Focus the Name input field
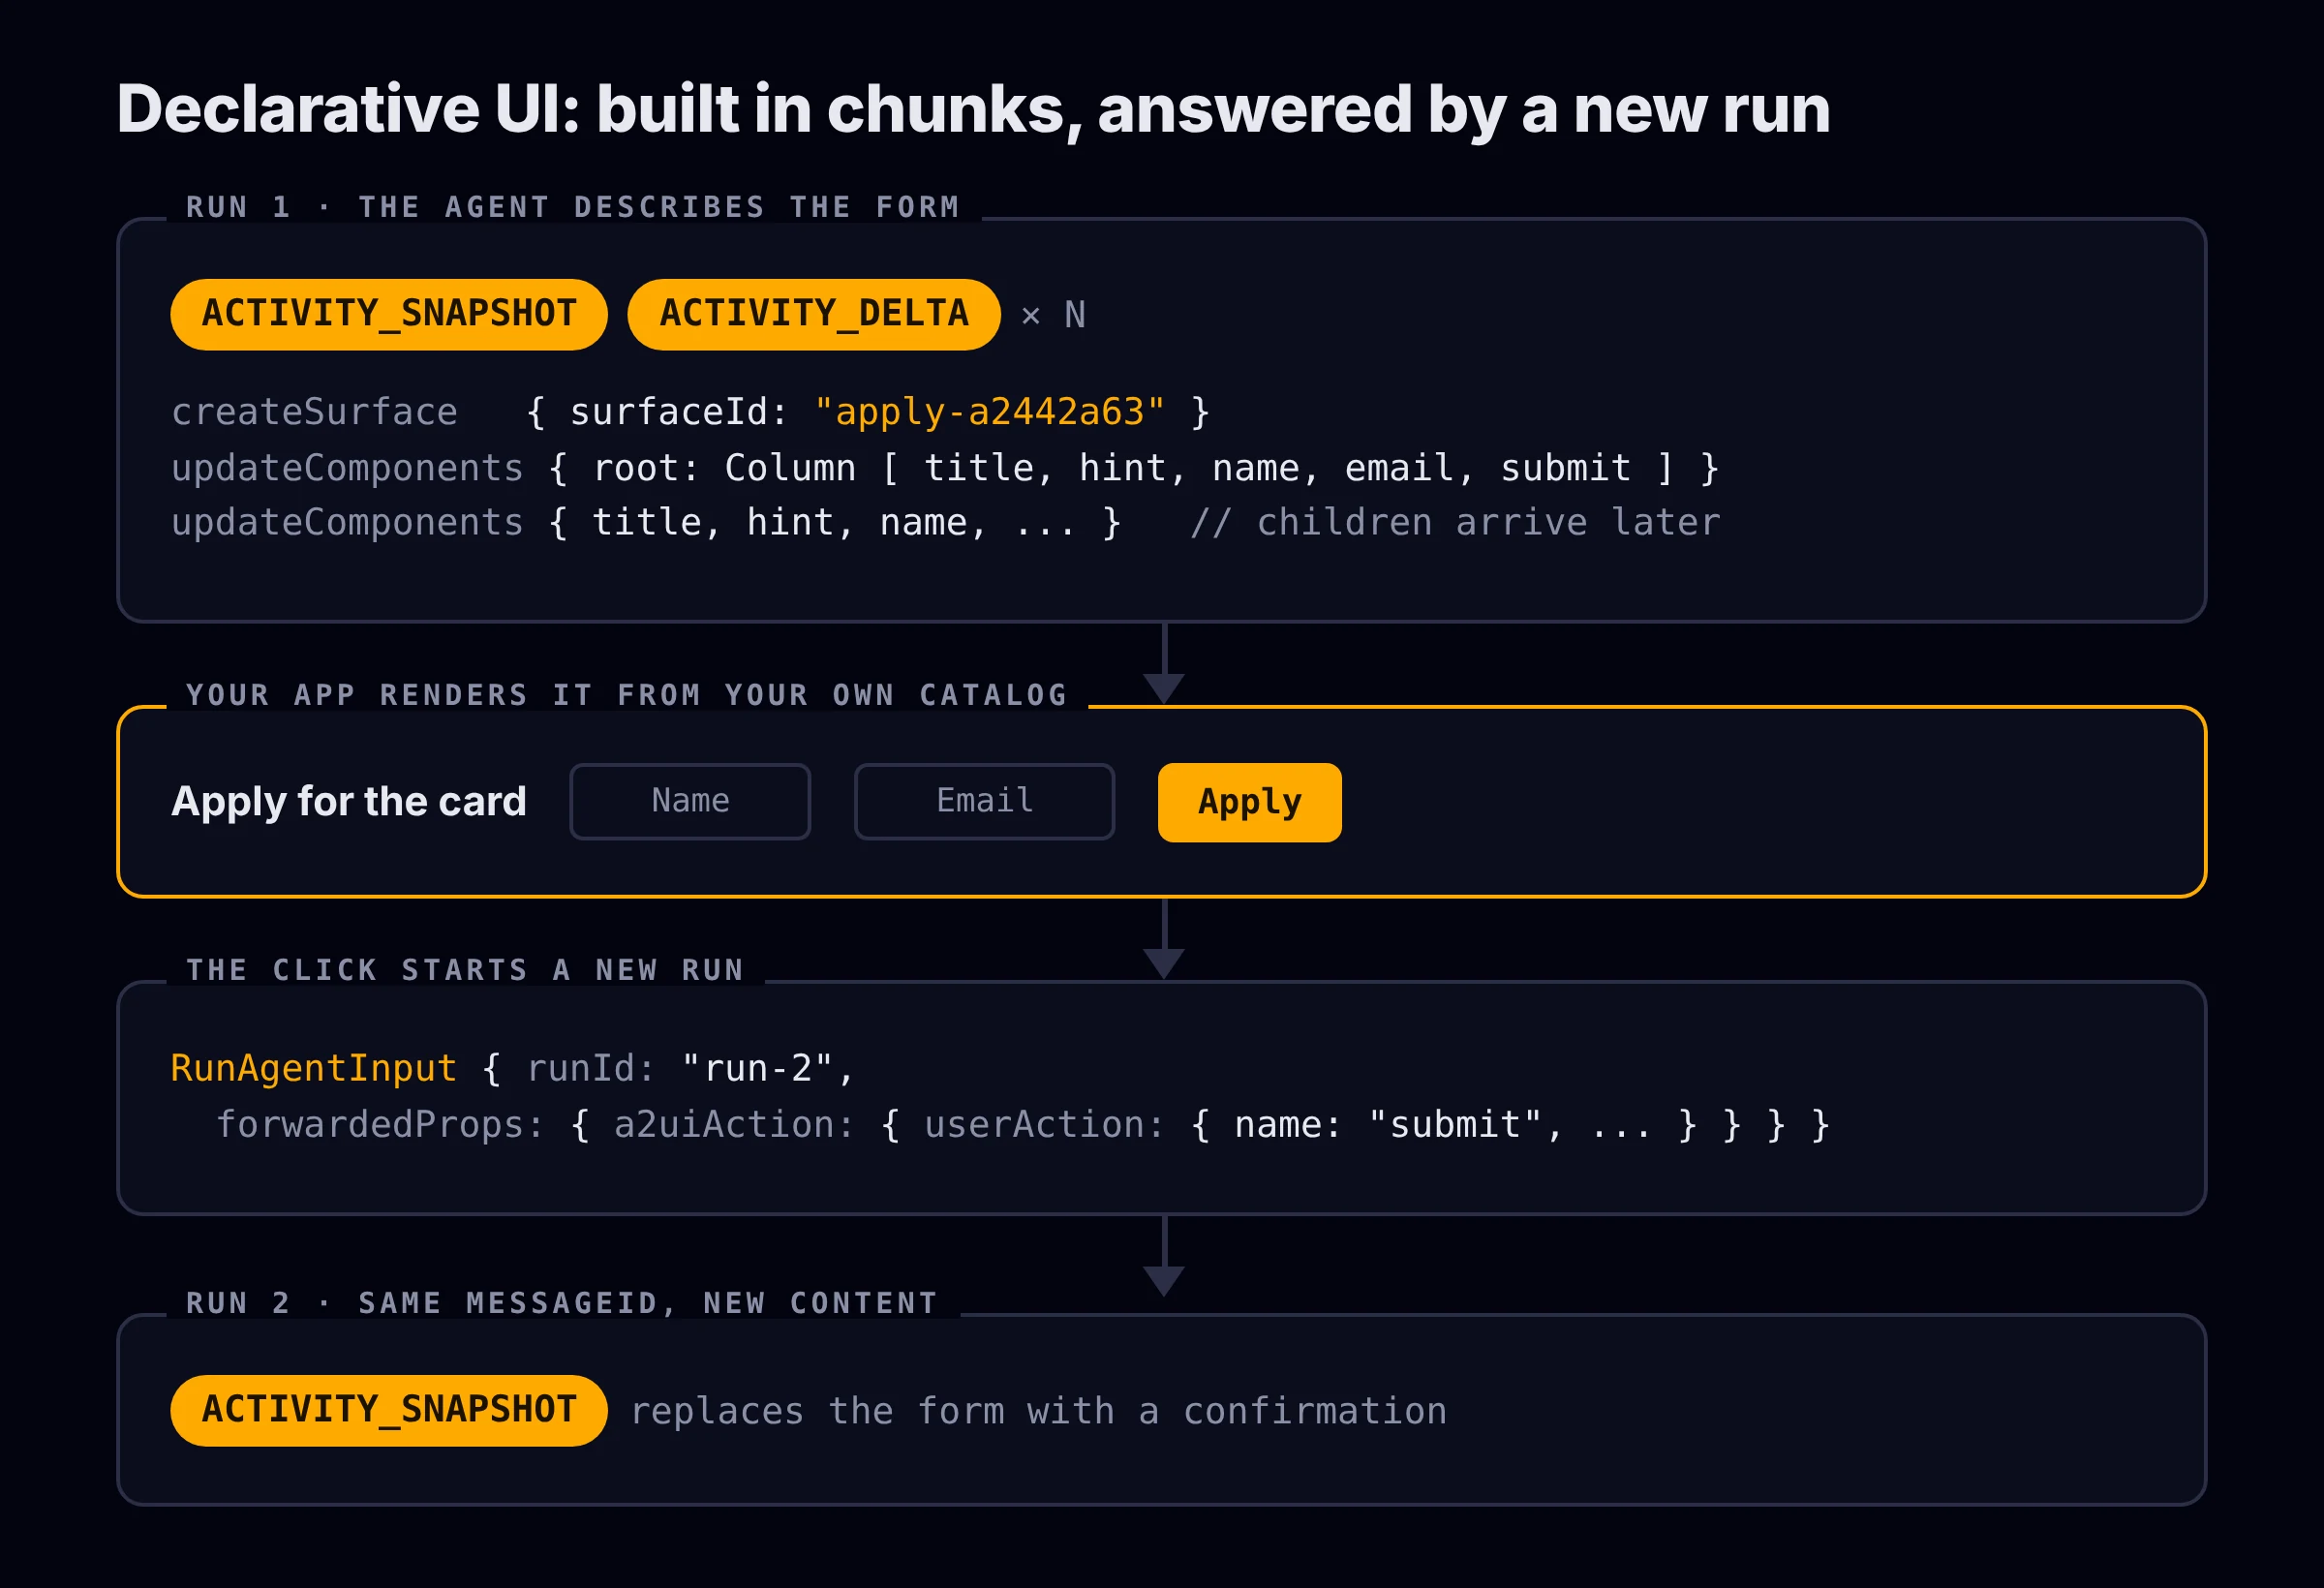2324x1588 pixels. tap(690, 802)
